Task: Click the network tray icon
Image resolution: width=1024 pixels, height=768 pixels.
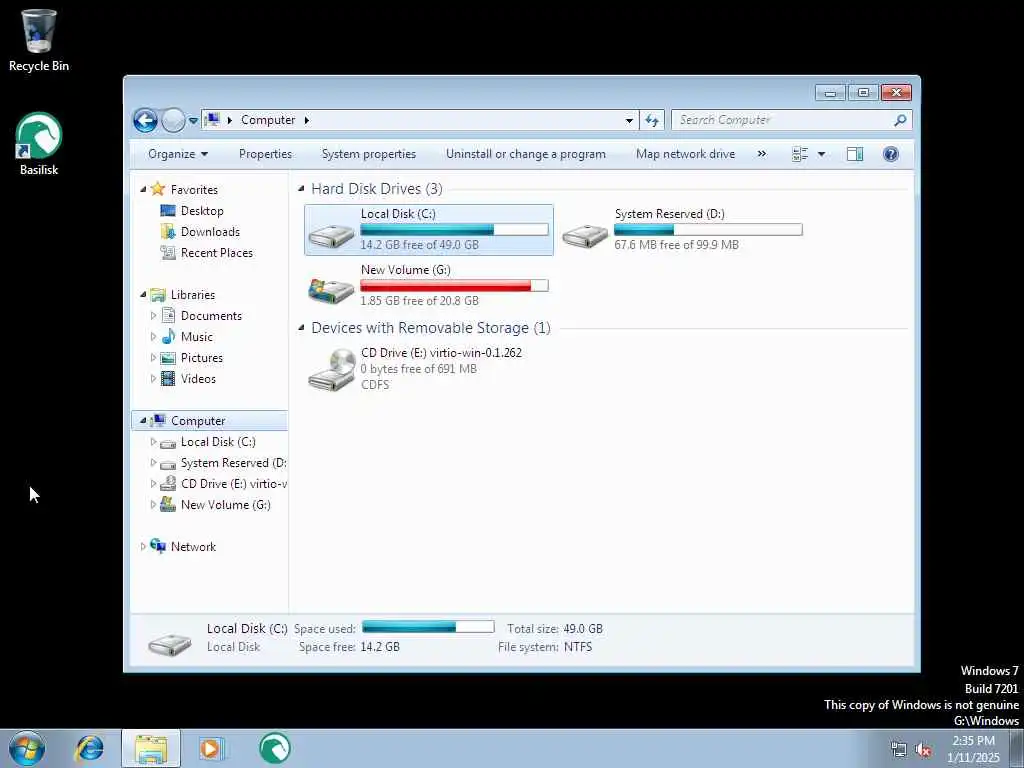Action: 899,750
